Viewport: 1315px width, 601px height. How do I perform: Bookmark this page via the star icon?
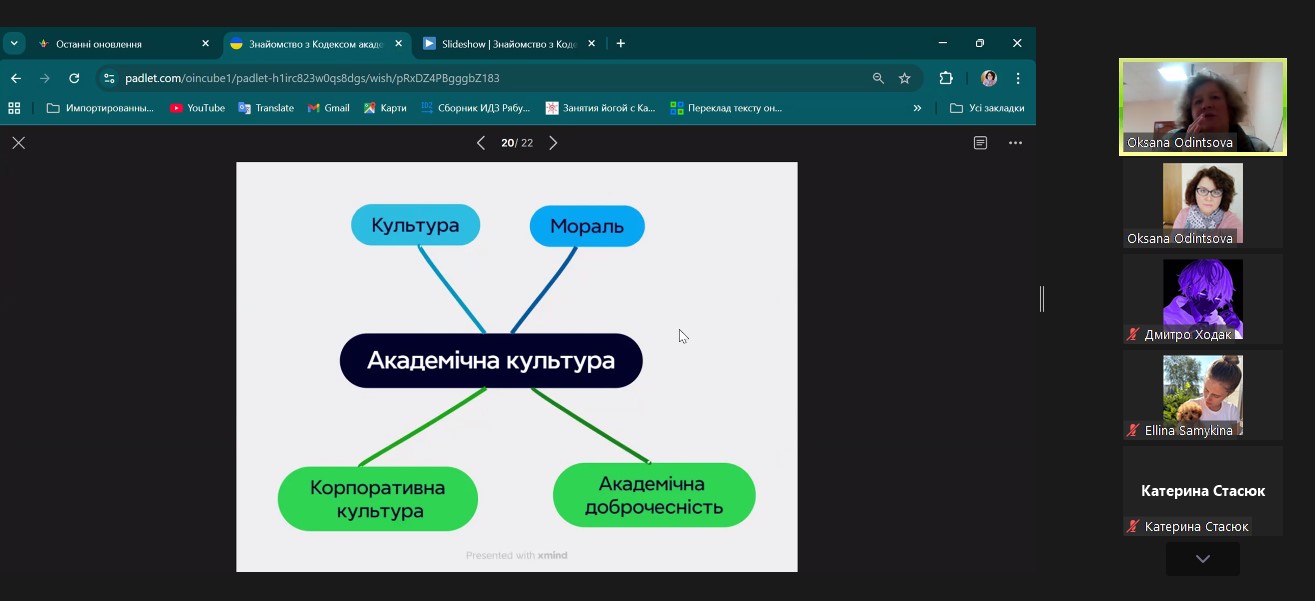click(x=903, y=77)
